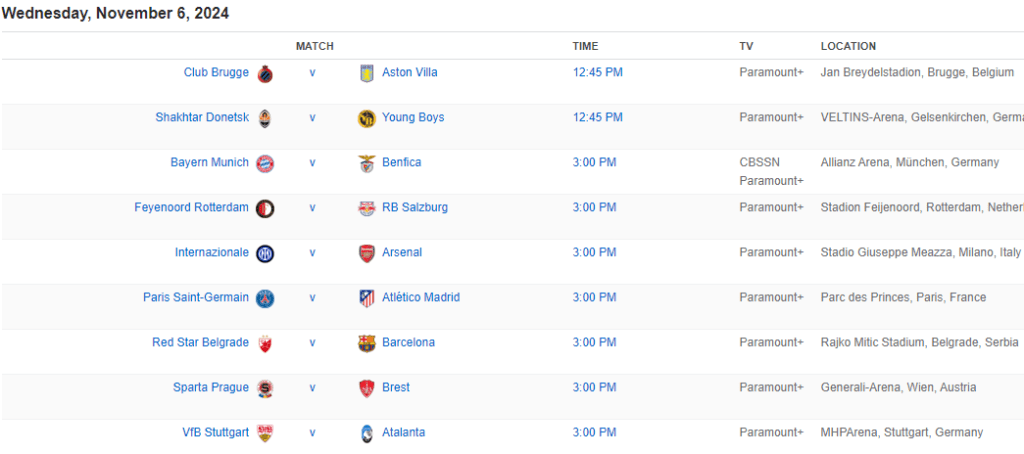
Task: Open the Atlético Madrid team link
Action: point(421,297)
